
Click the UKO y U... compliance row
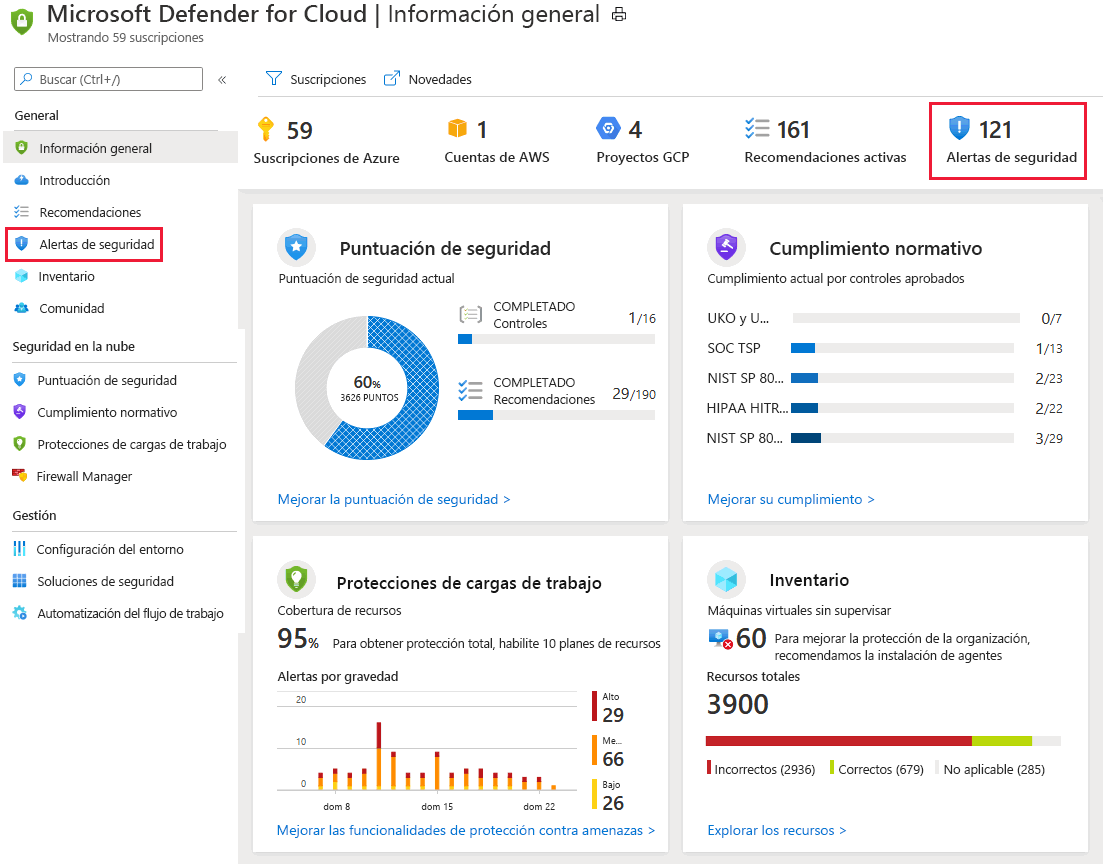885,318
